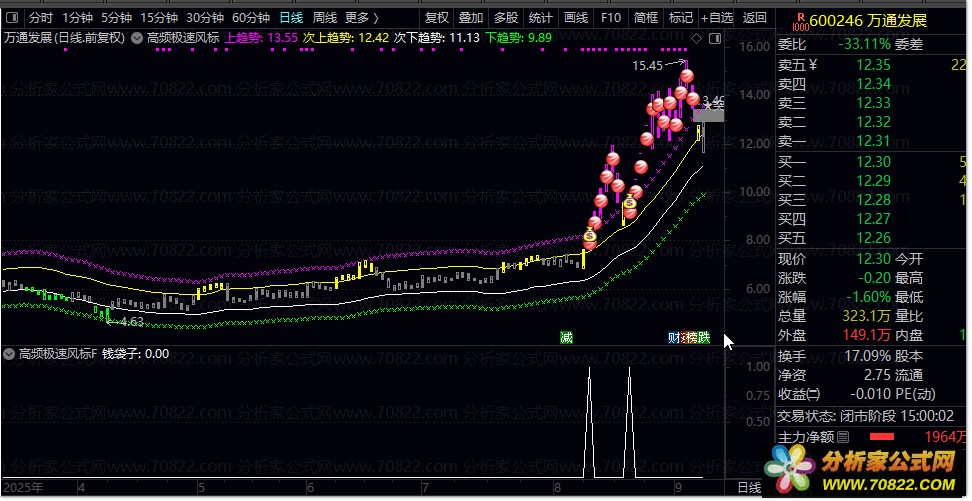Click the diamond icon in chart header
Image resolution: width=972 pixels, height=501 pixels.
point(697,37)
